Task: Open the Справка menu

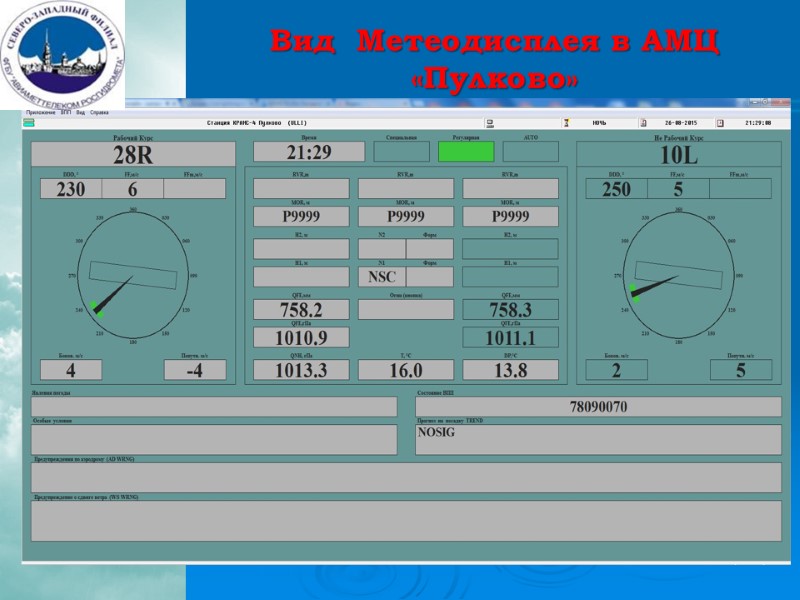Action: pos(99,112)
